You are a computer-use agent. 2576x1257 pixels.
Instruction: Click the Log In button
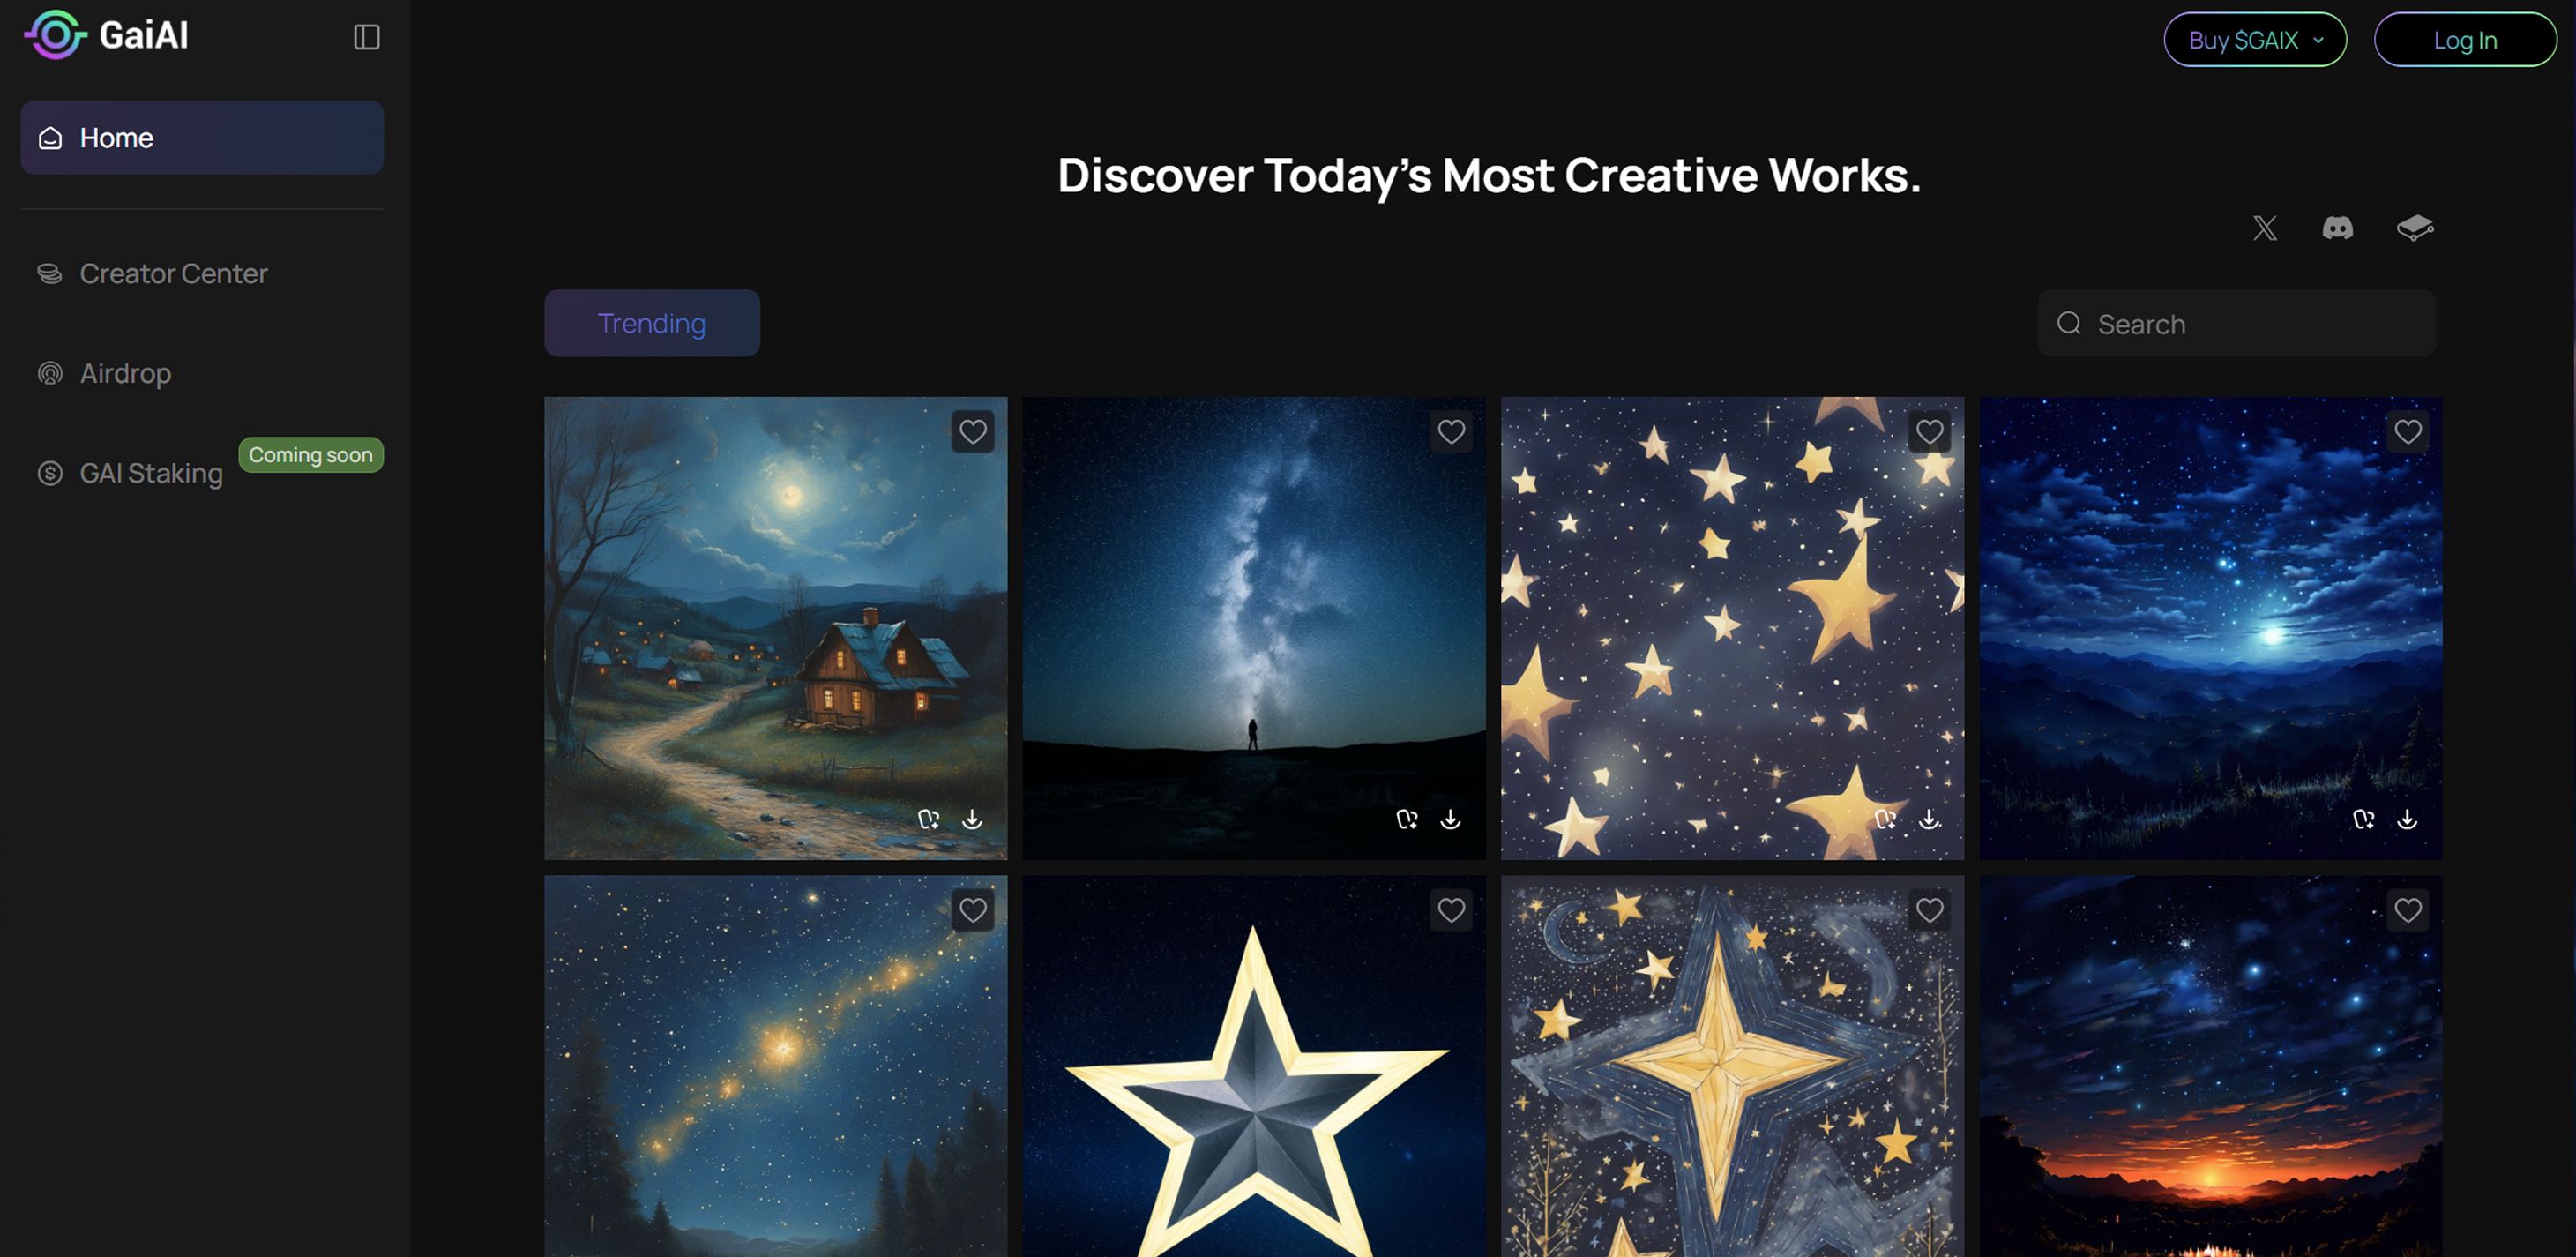pyautogui.click(x=2464, y=40)
